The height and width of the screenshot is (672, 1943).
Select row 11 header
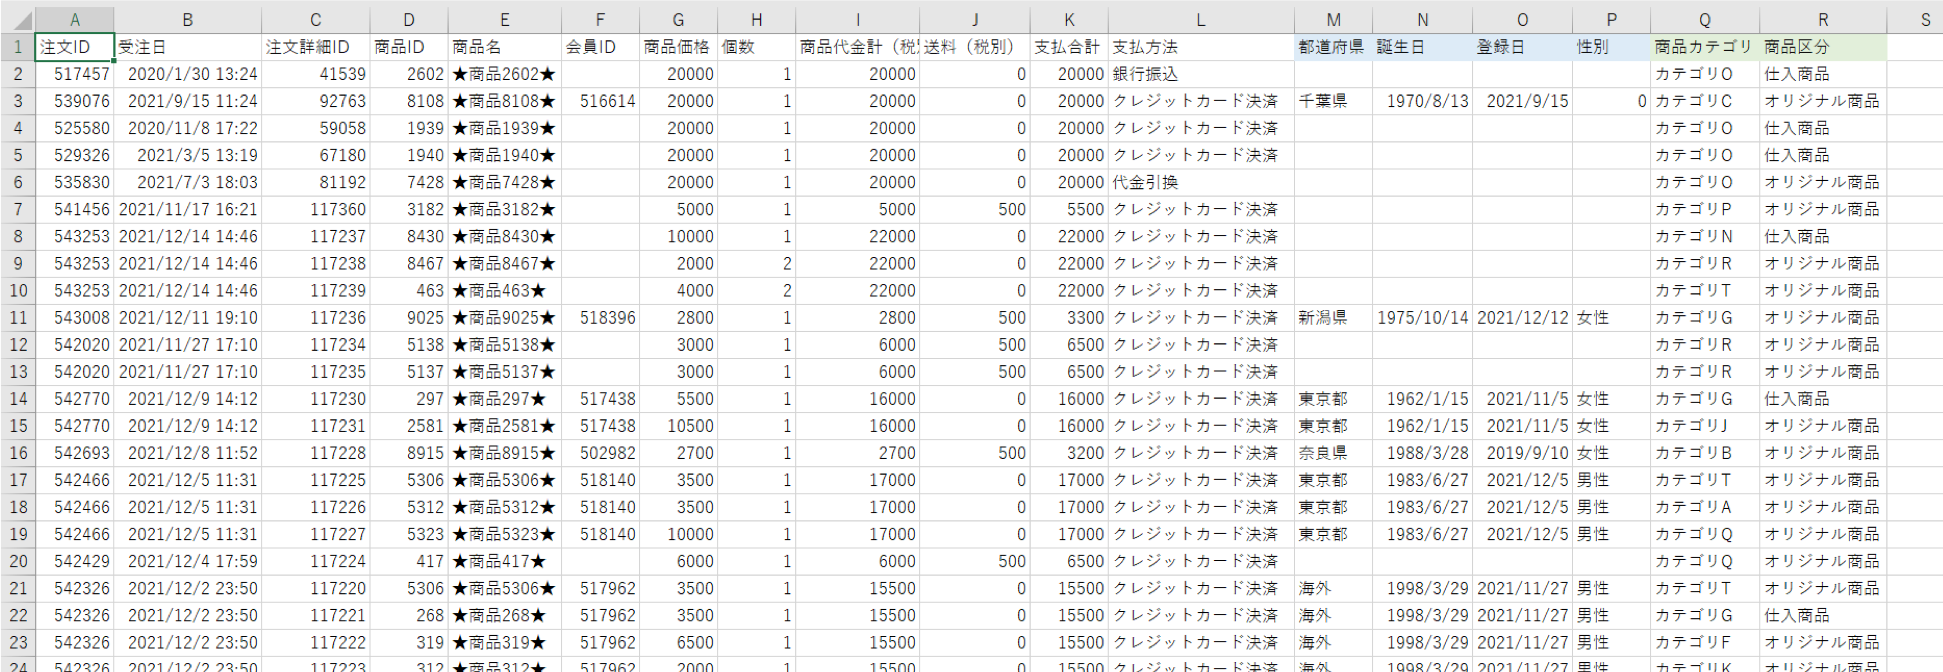[17, 318]
